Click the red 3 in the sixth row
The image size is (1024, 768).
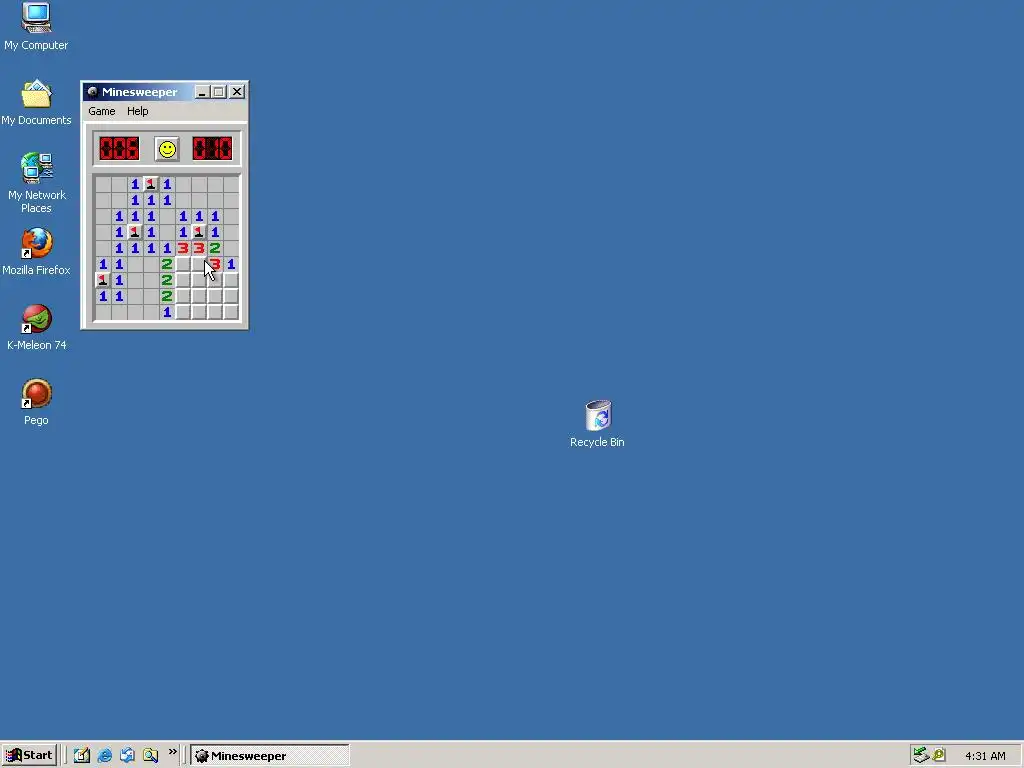(215, 264)
